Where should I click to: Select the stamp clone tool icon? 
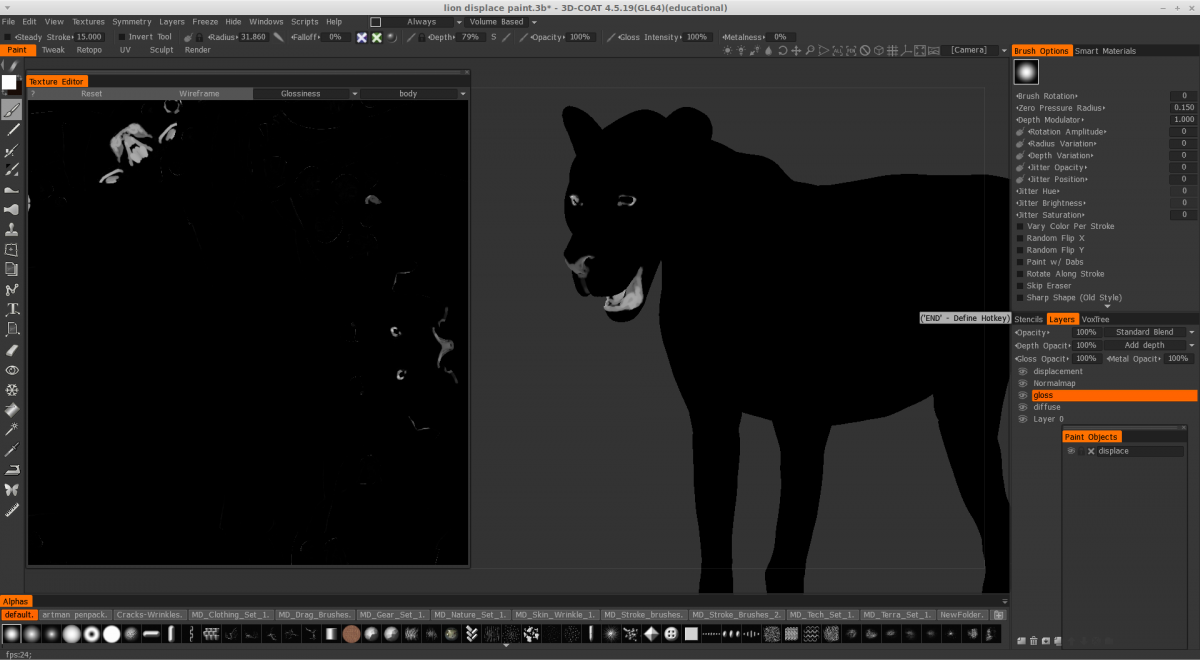click(12, 229)
